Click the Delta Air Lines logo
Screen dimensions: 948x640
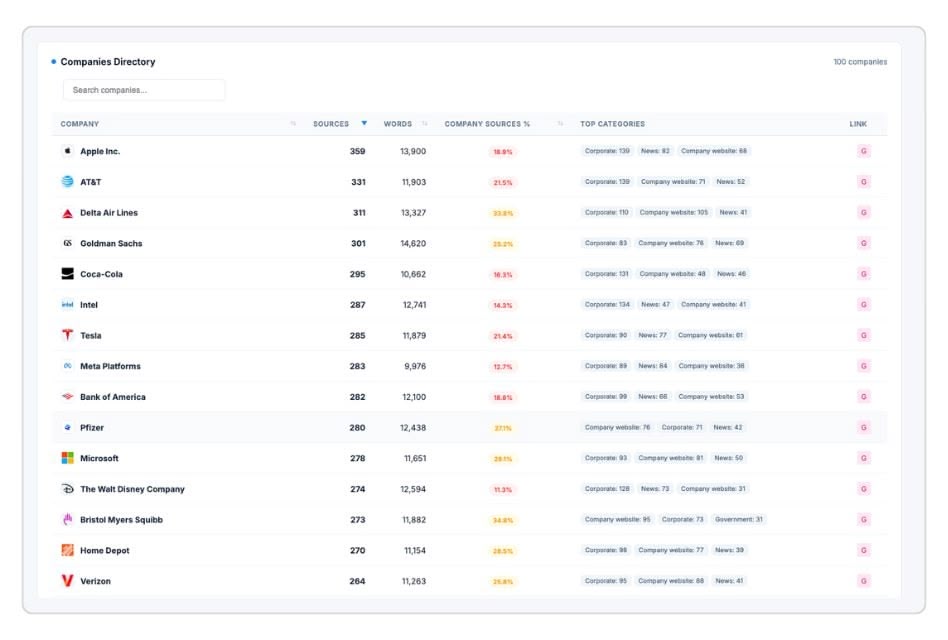click(x=67, y=213)
